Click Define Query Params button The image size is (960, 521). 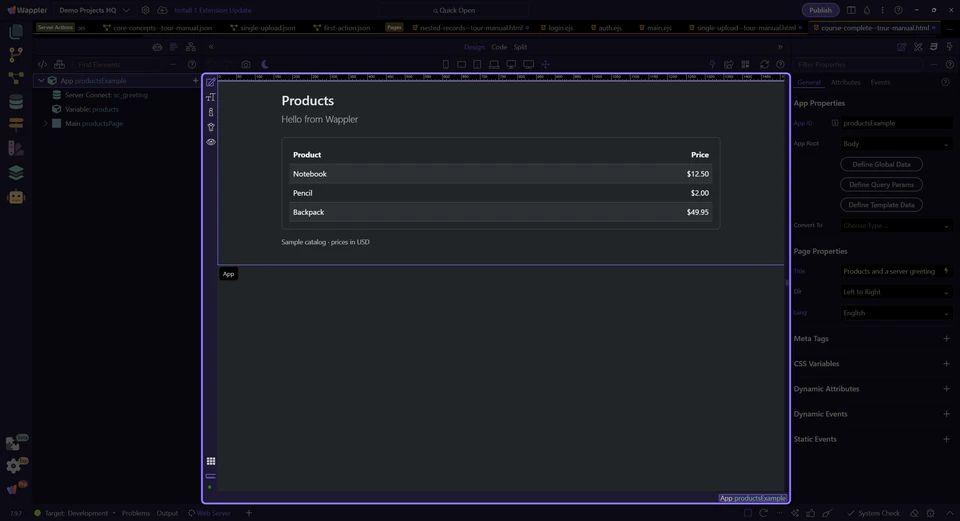[881, 184]
